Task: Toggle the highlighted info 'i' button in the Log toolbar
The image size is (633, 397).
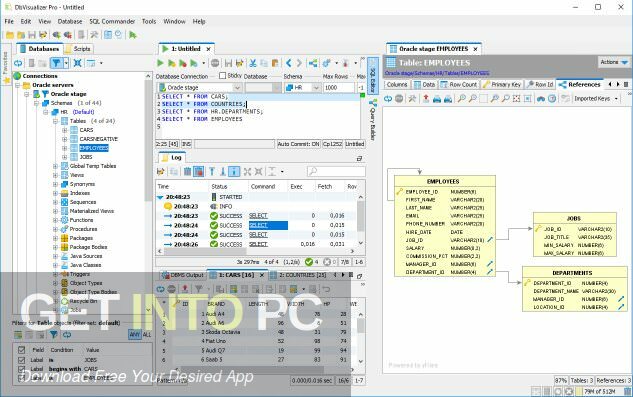Action: click(234, 171)
